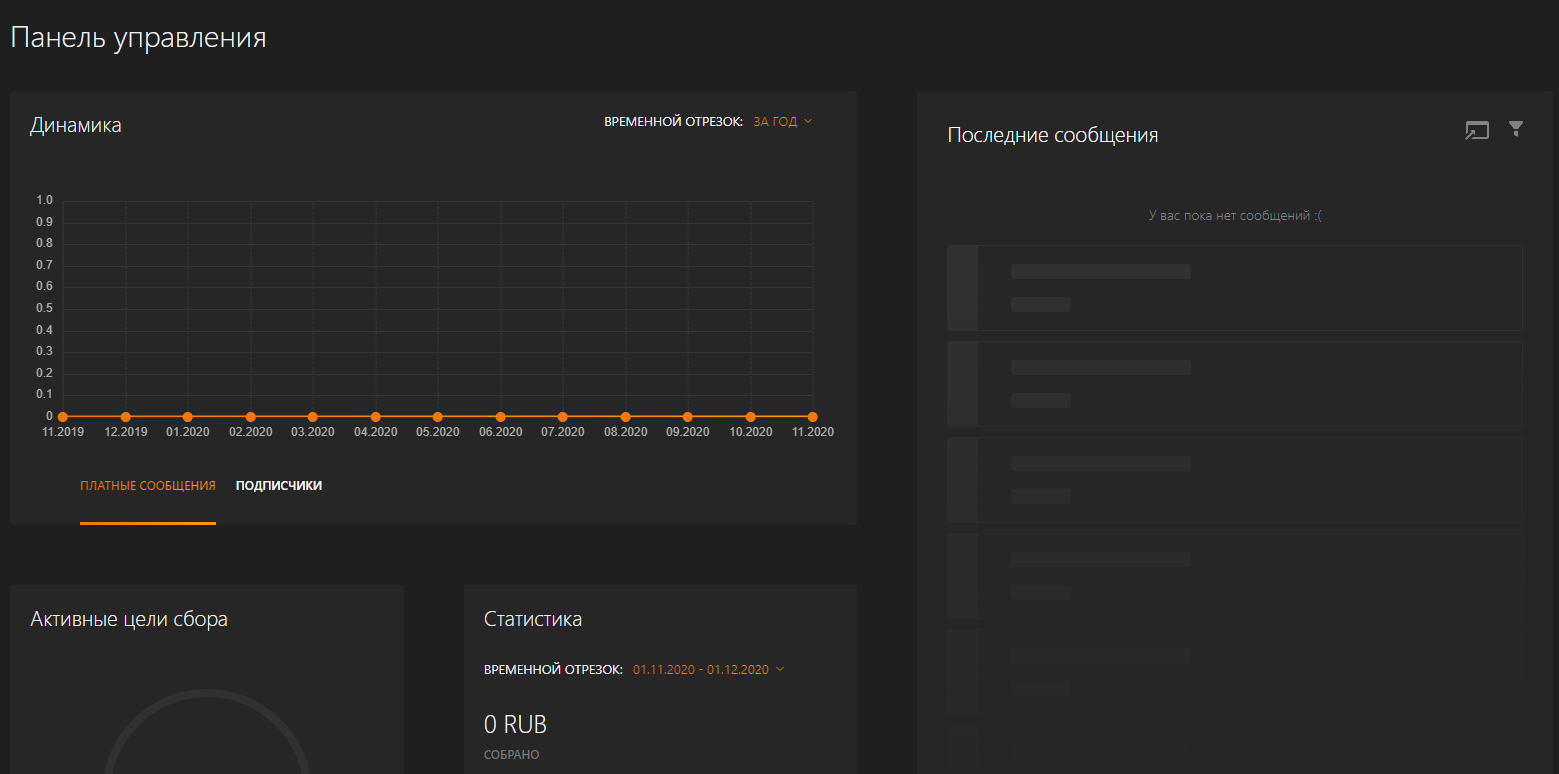Switch to the ПОДПИСЧИКИ tab
This screenshot has width=1559, height=774.
[x=278, y=486]
